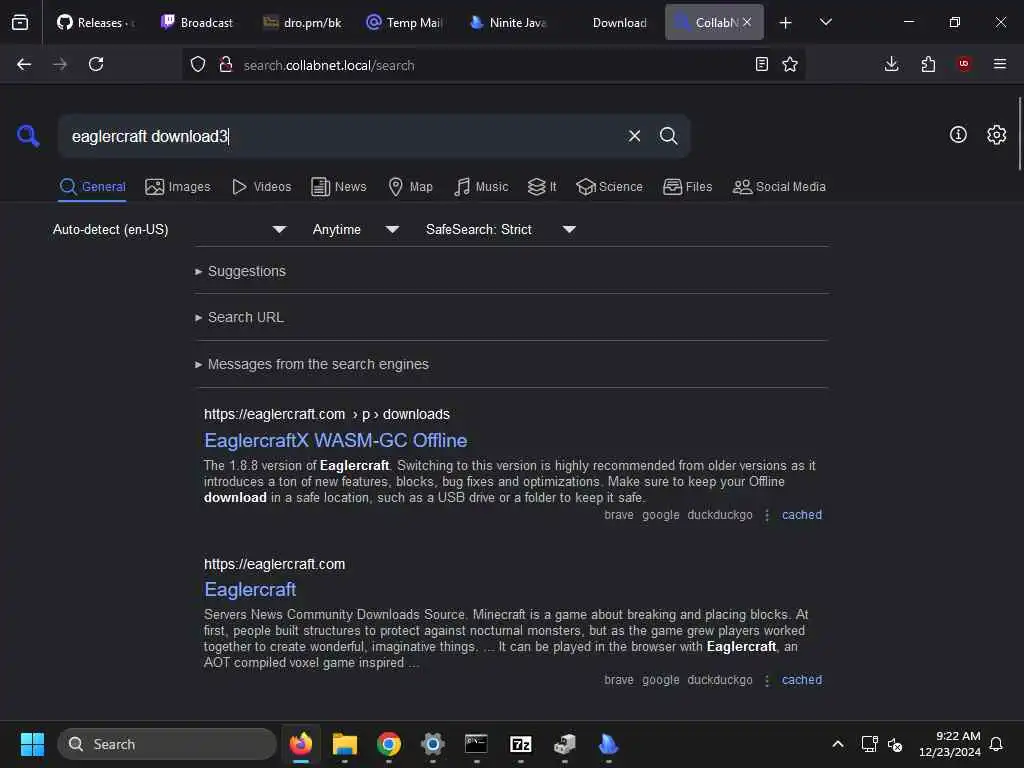This screenshot has width=1024, height=768.
Task: Expand the Search URL section
Action: [239, 317]
